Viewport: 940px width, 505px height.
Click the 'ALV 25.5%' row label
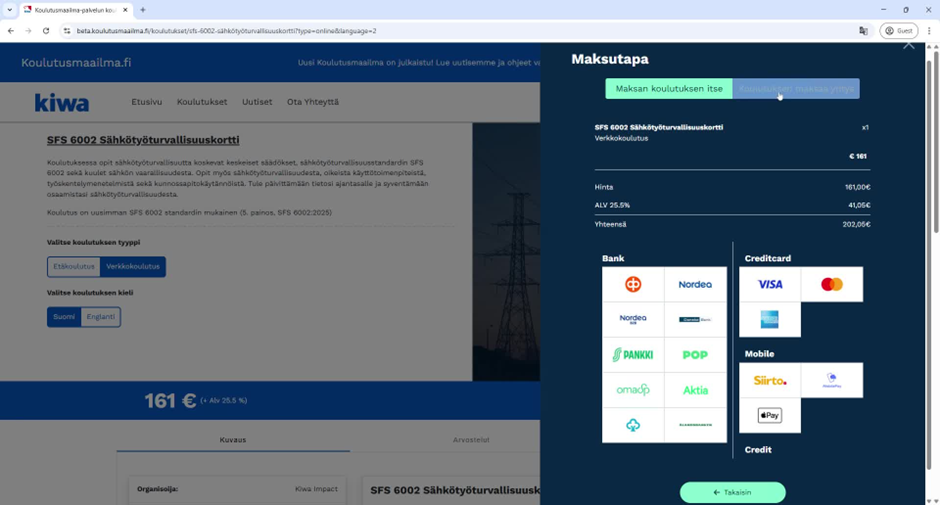[612, 205]
